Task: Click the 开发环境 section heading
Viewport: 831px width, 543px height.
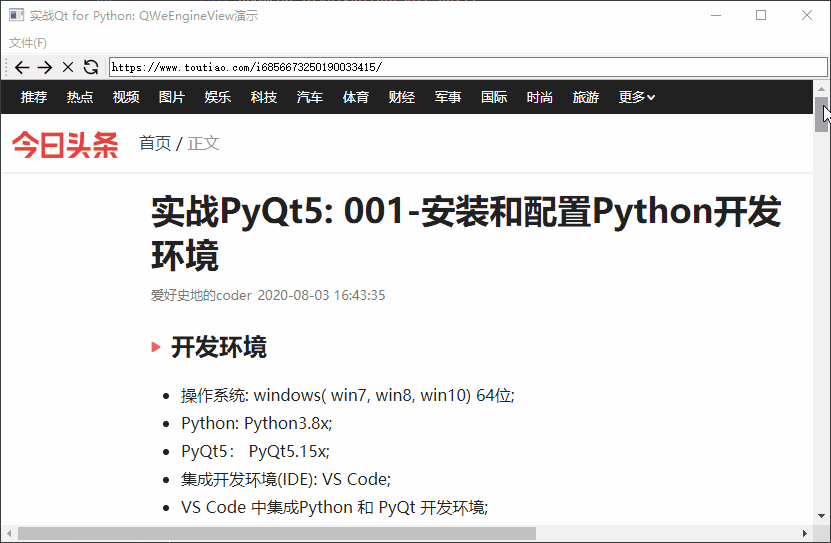Action: pos(219,348)
